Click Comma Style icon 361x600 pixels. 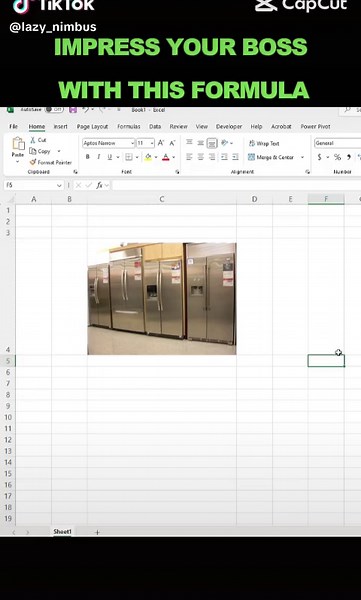point(349,157)
